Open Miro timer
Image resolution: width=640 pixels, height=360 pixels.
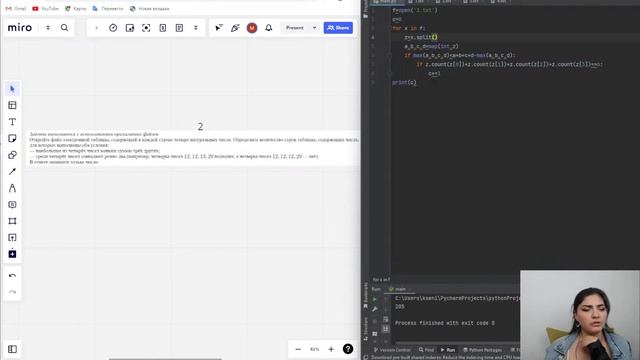click(x=113, y=28)
